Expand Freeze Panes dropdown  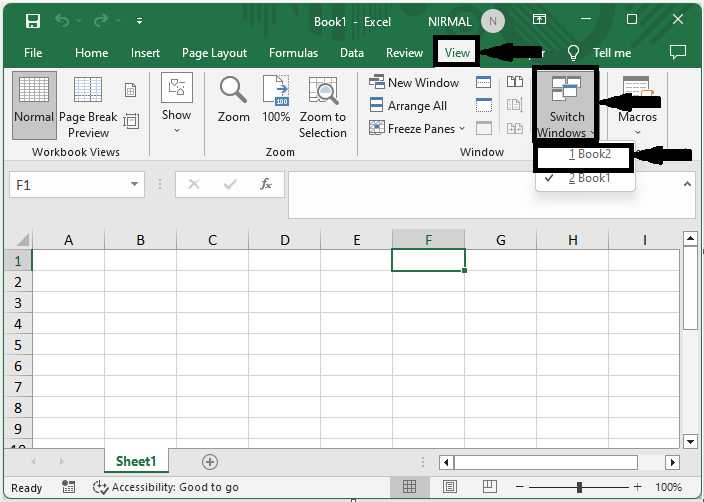417,128
